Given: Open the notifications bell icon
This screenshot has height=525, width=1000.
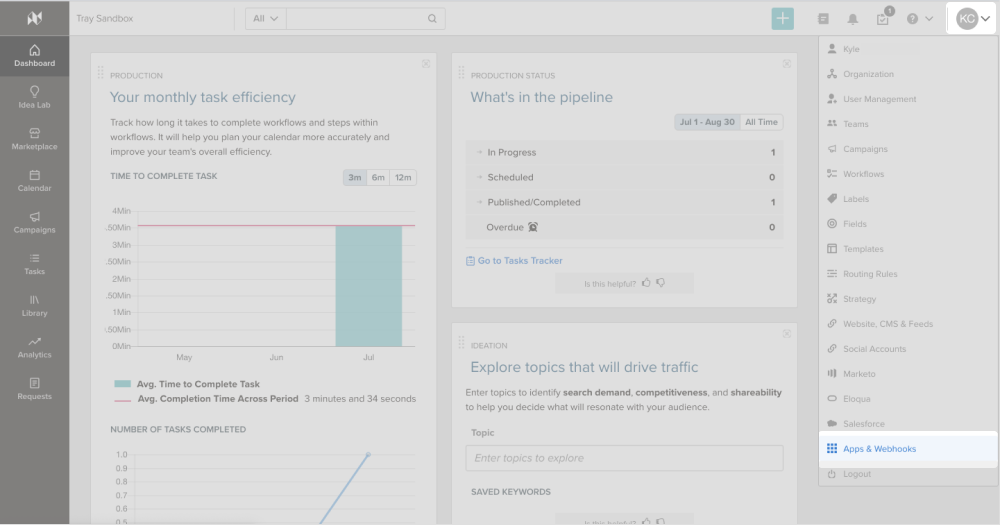Looking at the screenshot, I should tap(853, 19).
